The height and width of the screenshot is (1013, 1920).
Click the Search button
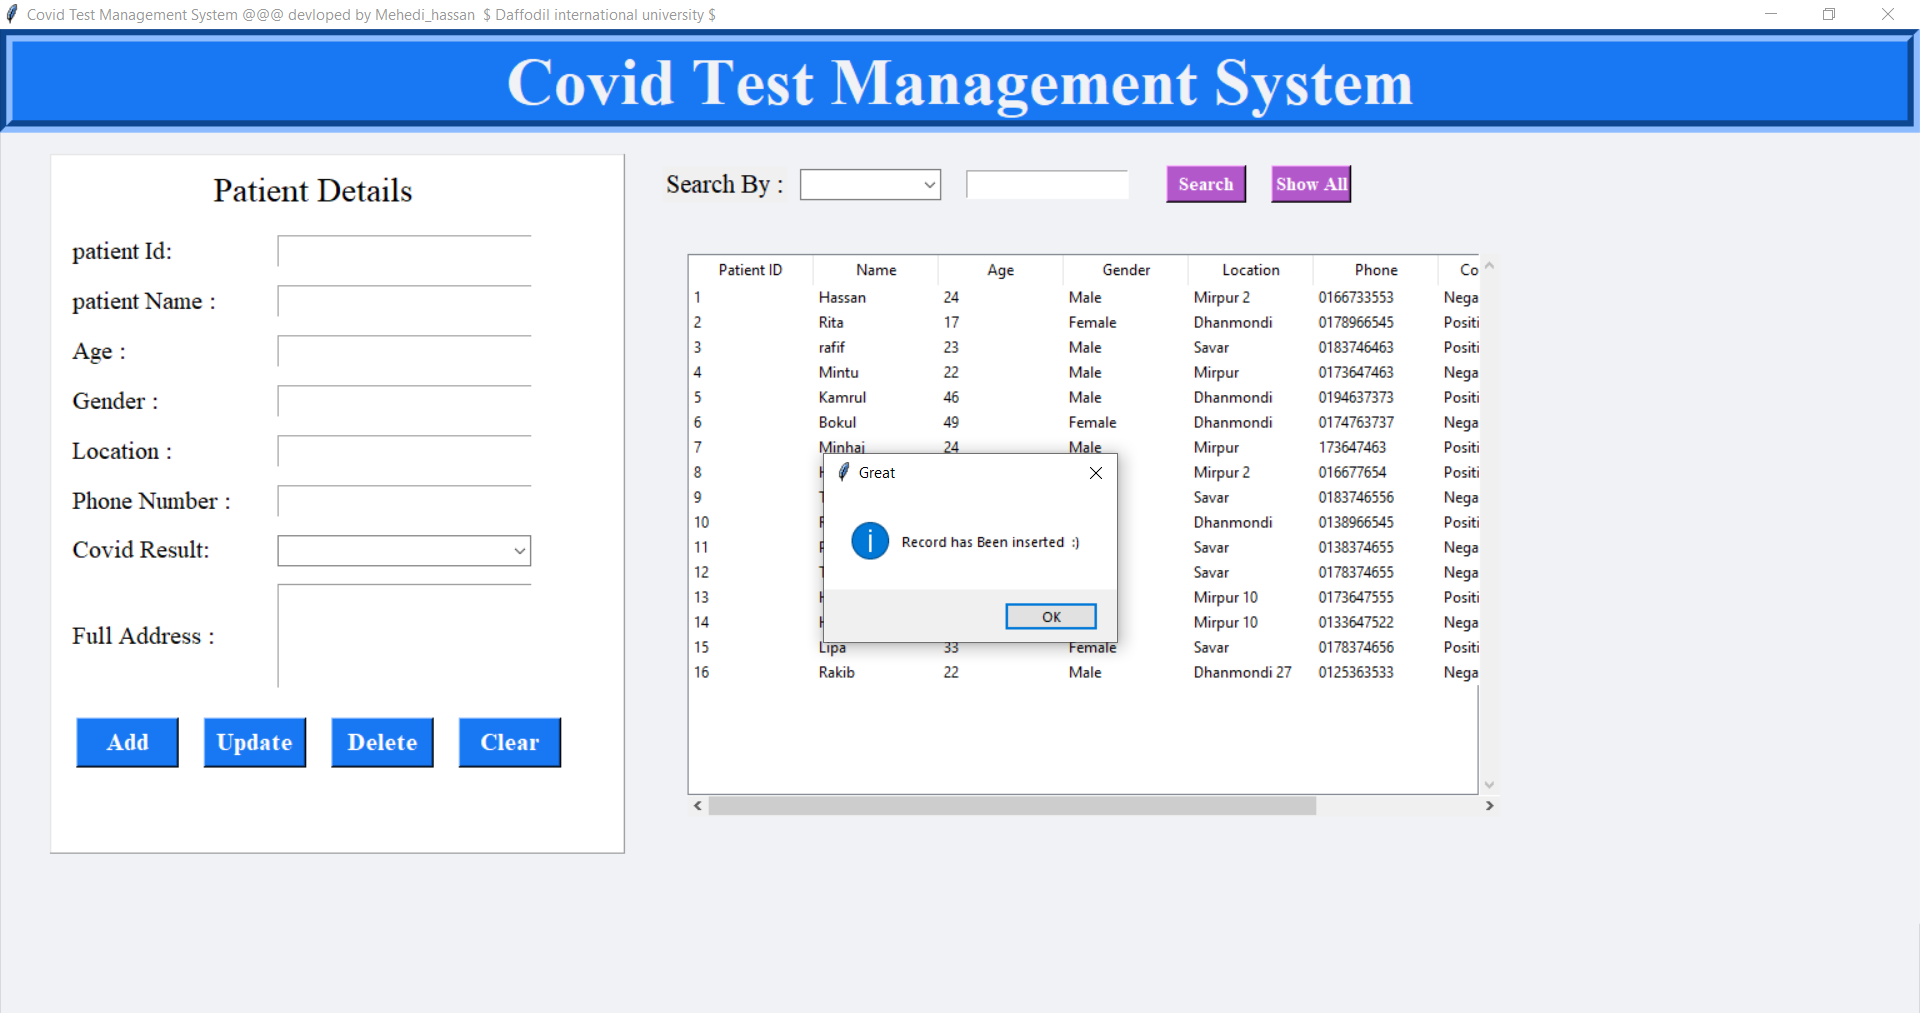tap(1205, 183)
